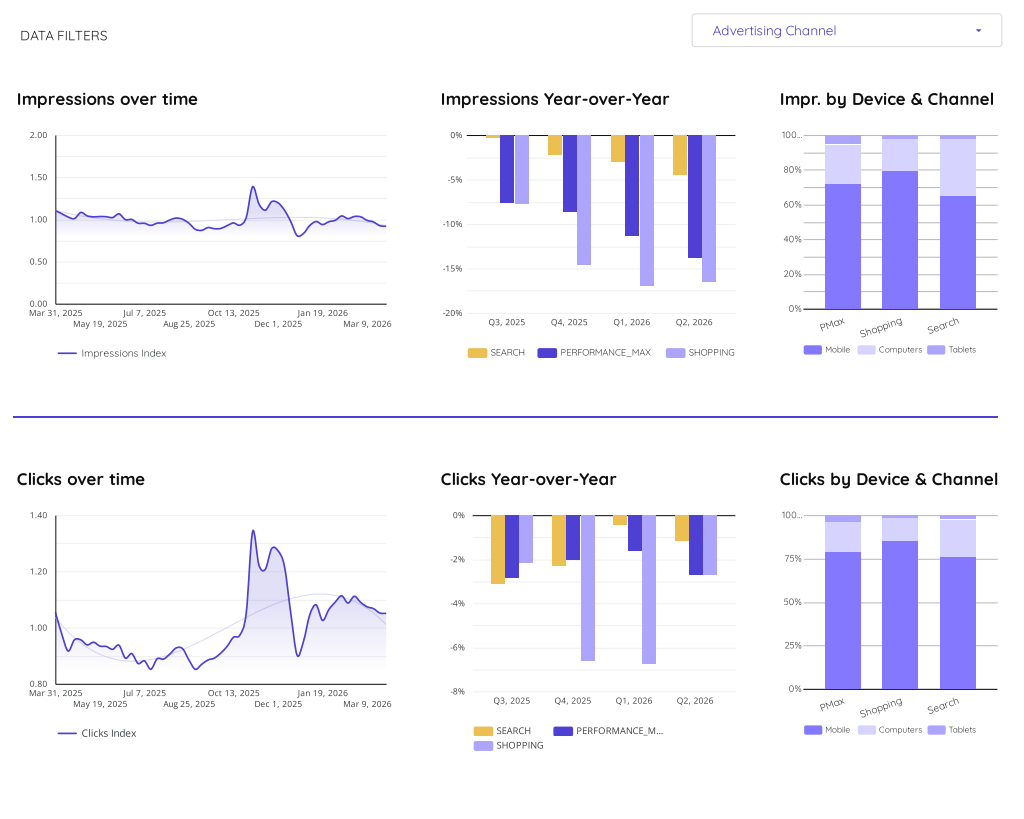This screenshot has width=1024, height=819.
Task: Click the Search Computers segment in impressions chart
Action: point(957,167)
